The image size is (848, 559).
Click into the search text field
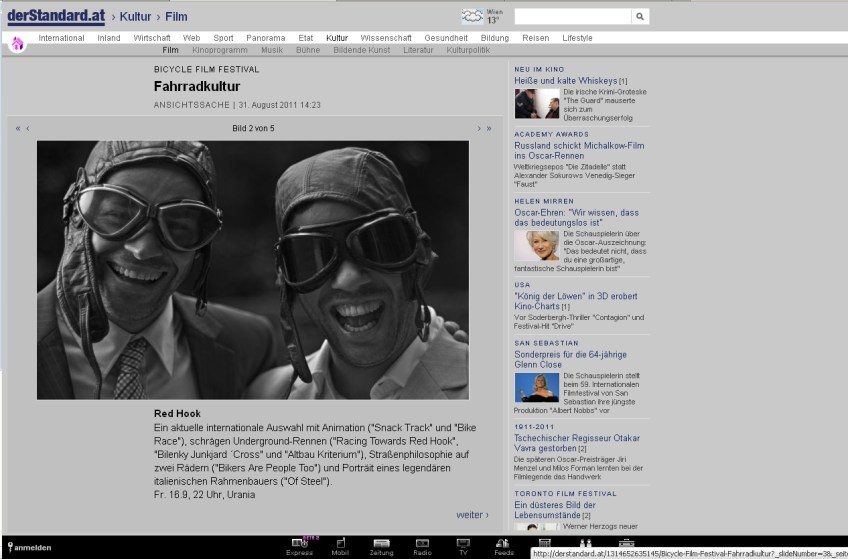[572, 16]
